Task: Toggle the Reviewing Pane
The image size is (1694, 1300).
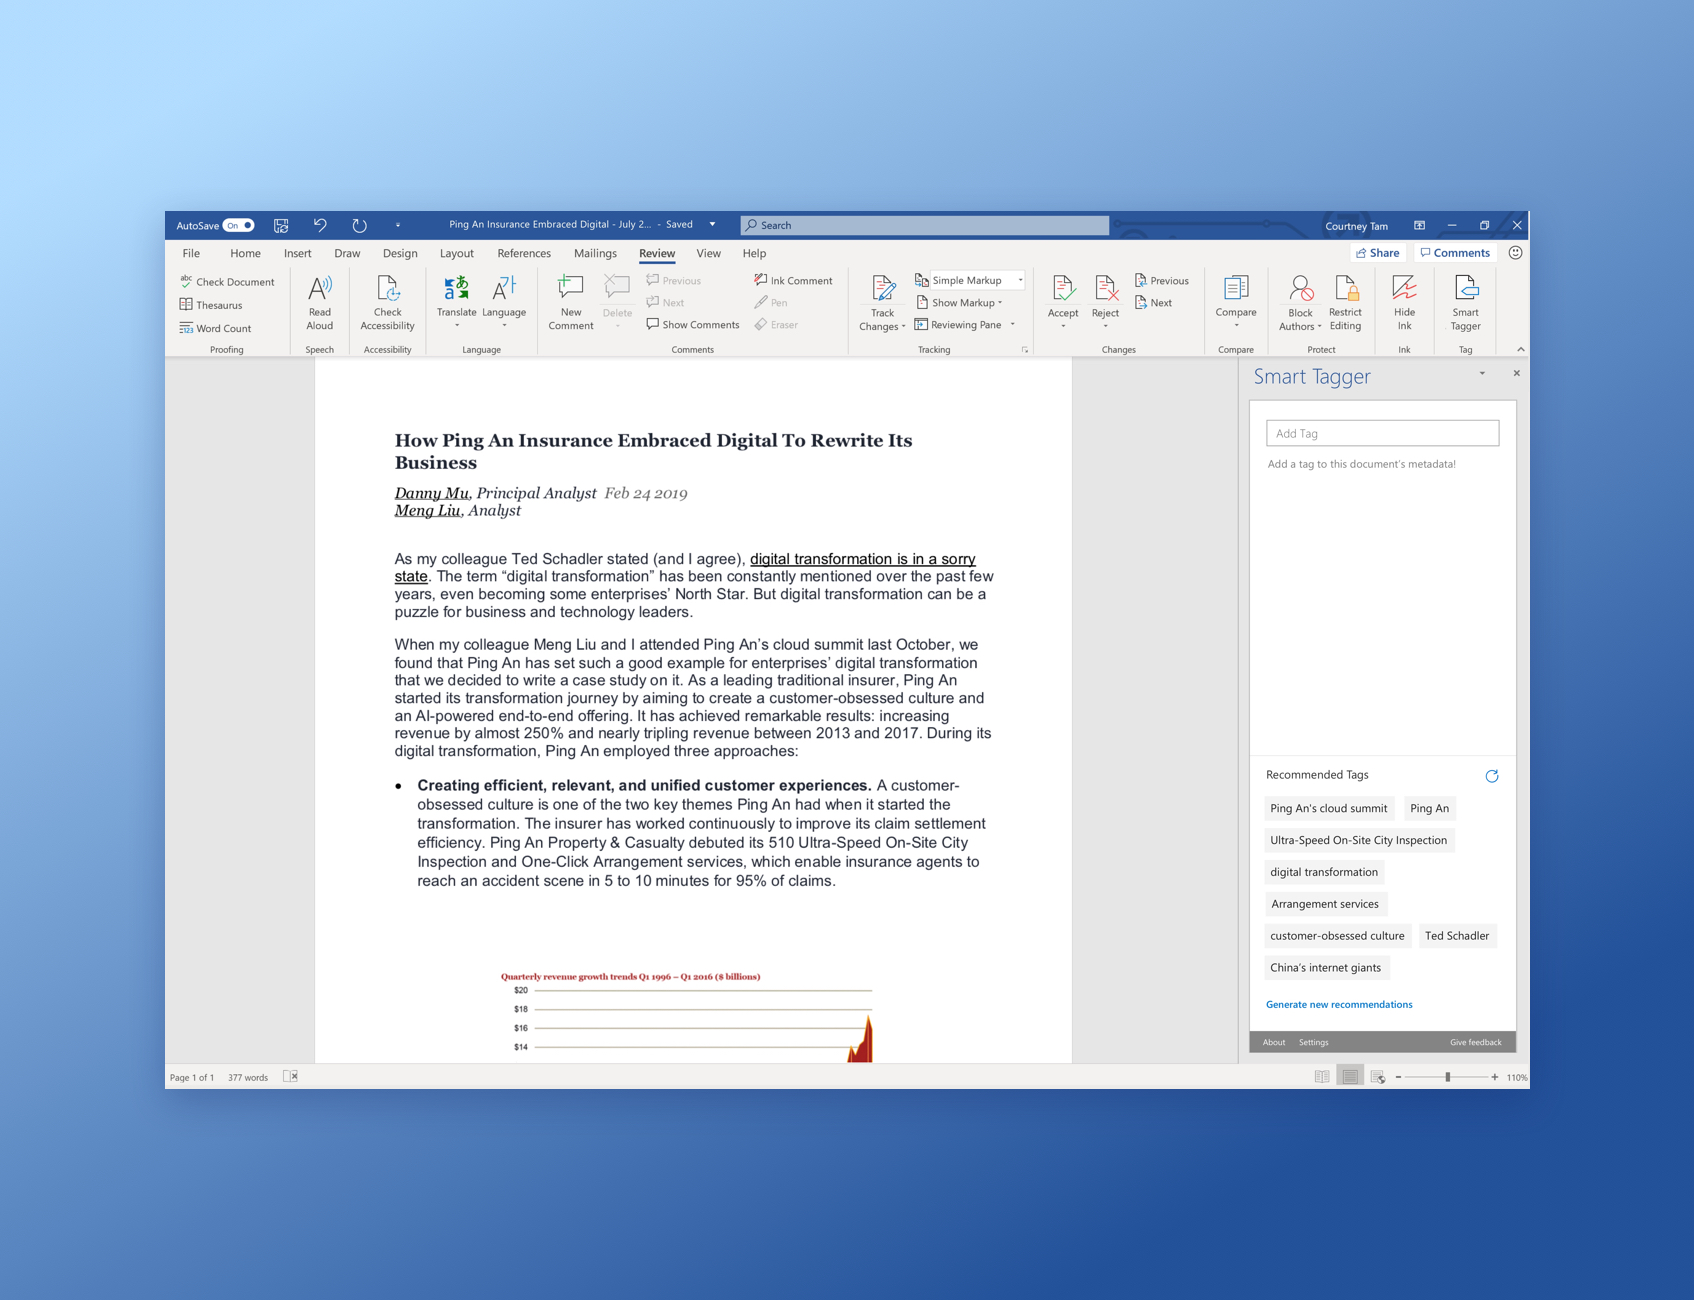Action: point(958,325)
